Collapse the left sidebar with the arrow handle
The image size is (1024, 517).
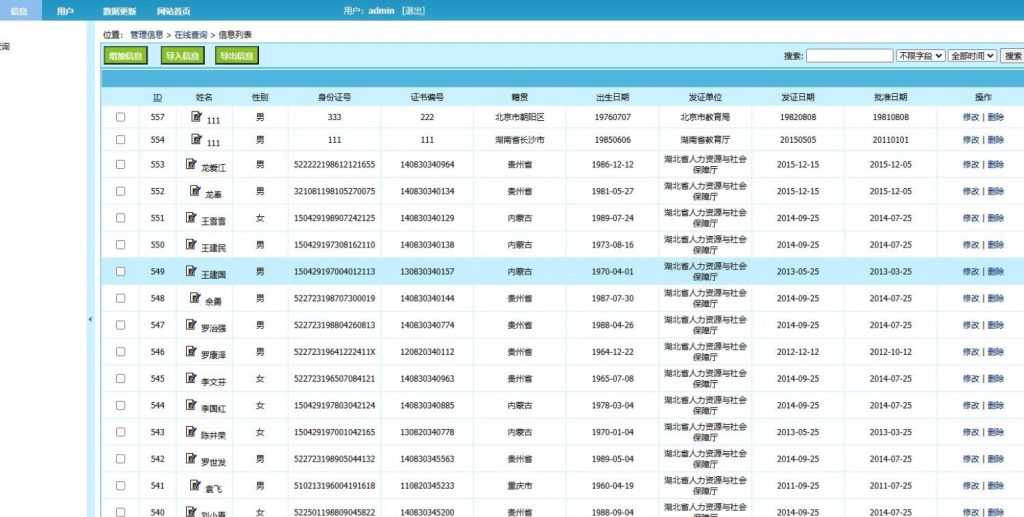pyautogui.click(x=89, y=319)
